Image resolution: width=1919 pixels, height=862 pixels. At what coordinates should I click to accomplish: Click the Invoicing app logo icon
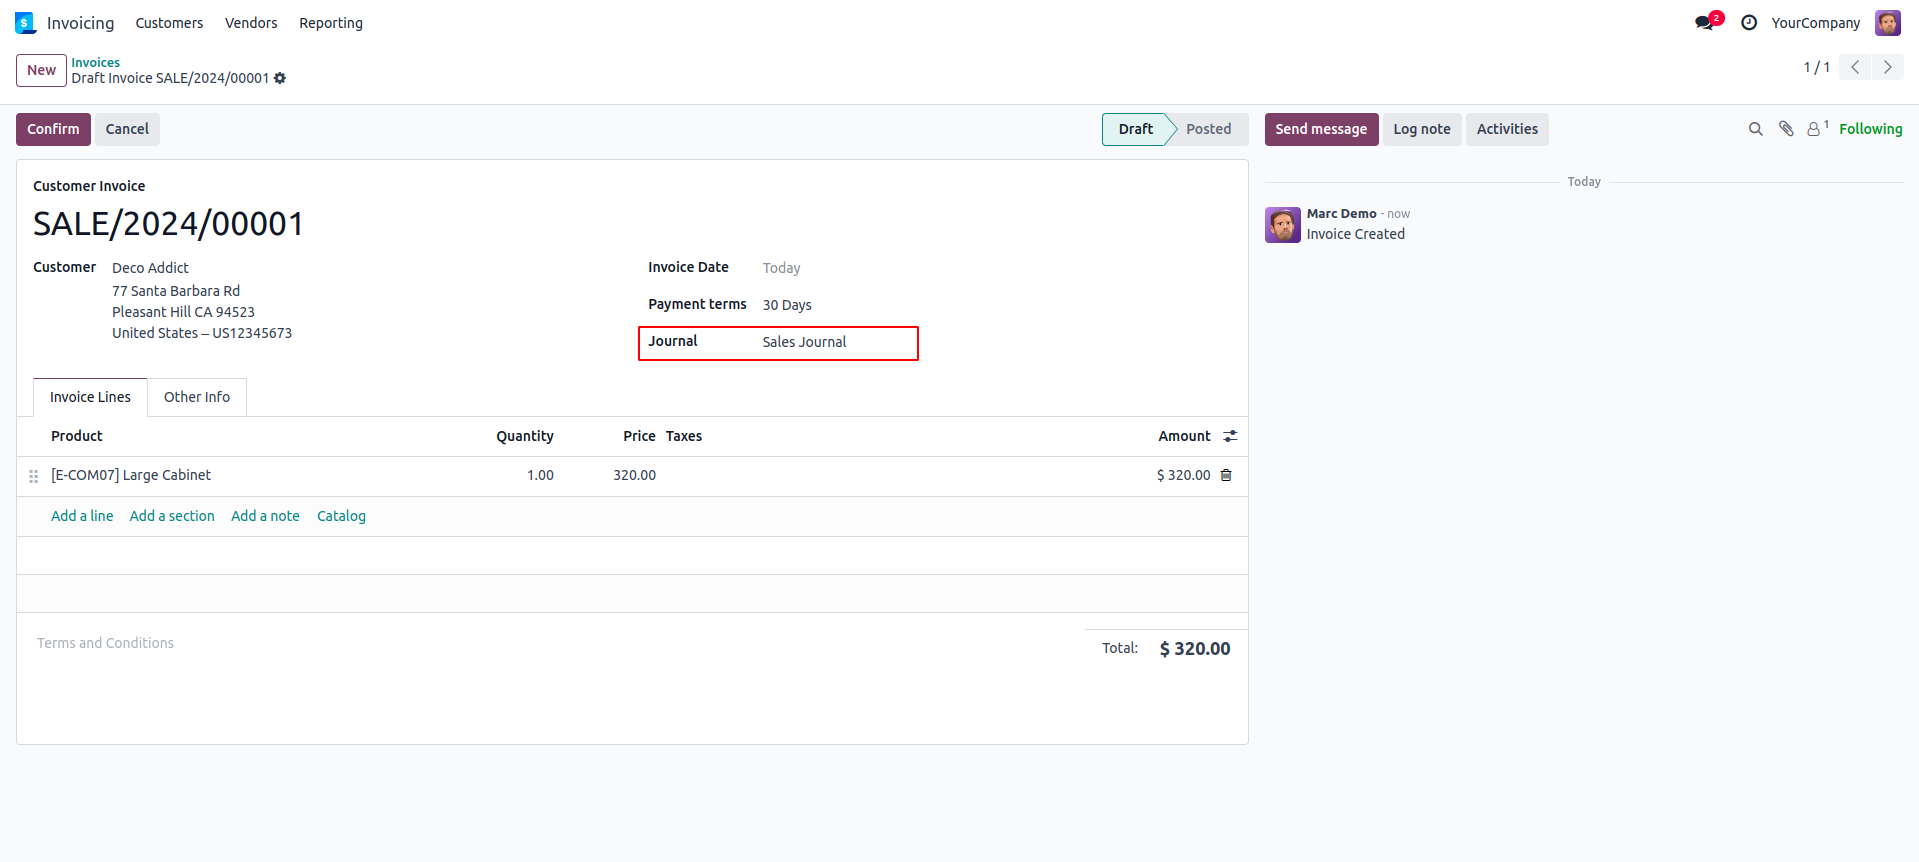[x=25, y=23]
